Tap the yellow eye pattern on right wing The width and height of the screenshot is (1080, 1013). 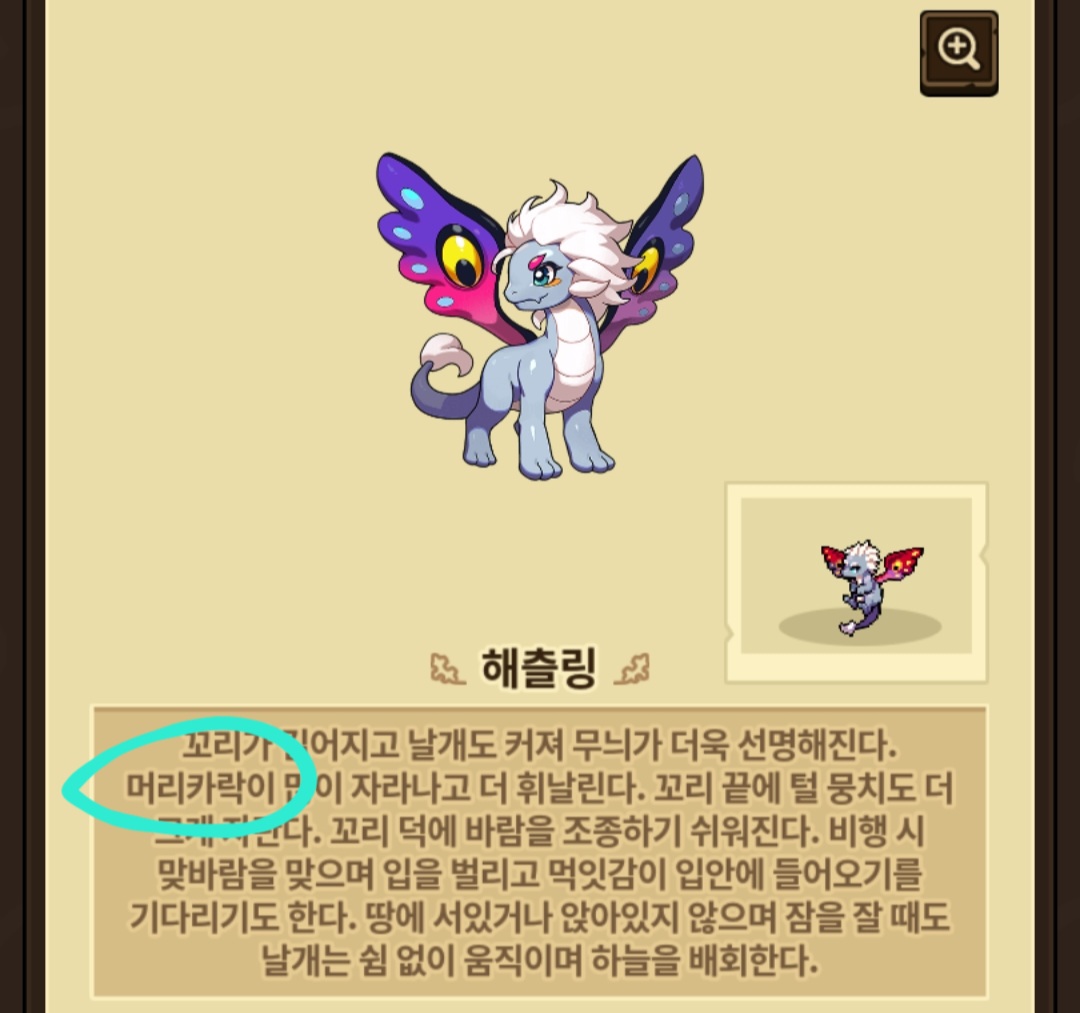click(x=645, y=269)
